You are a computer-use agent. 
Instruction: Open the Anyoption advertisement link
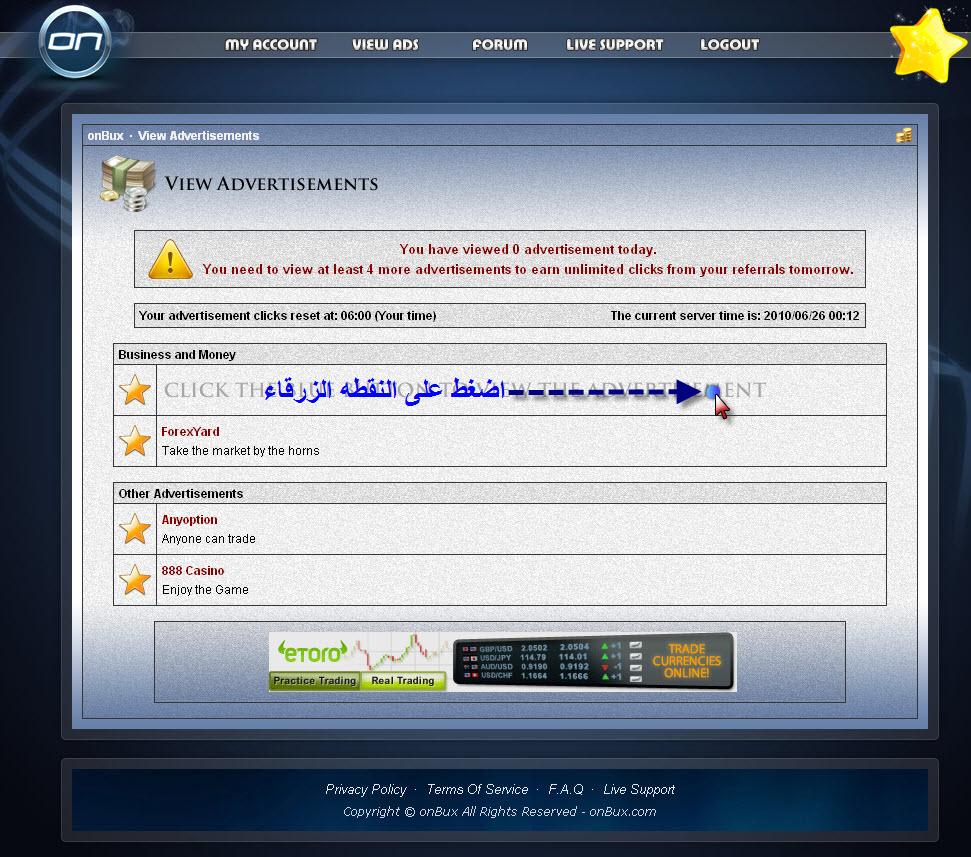[189, 520]
